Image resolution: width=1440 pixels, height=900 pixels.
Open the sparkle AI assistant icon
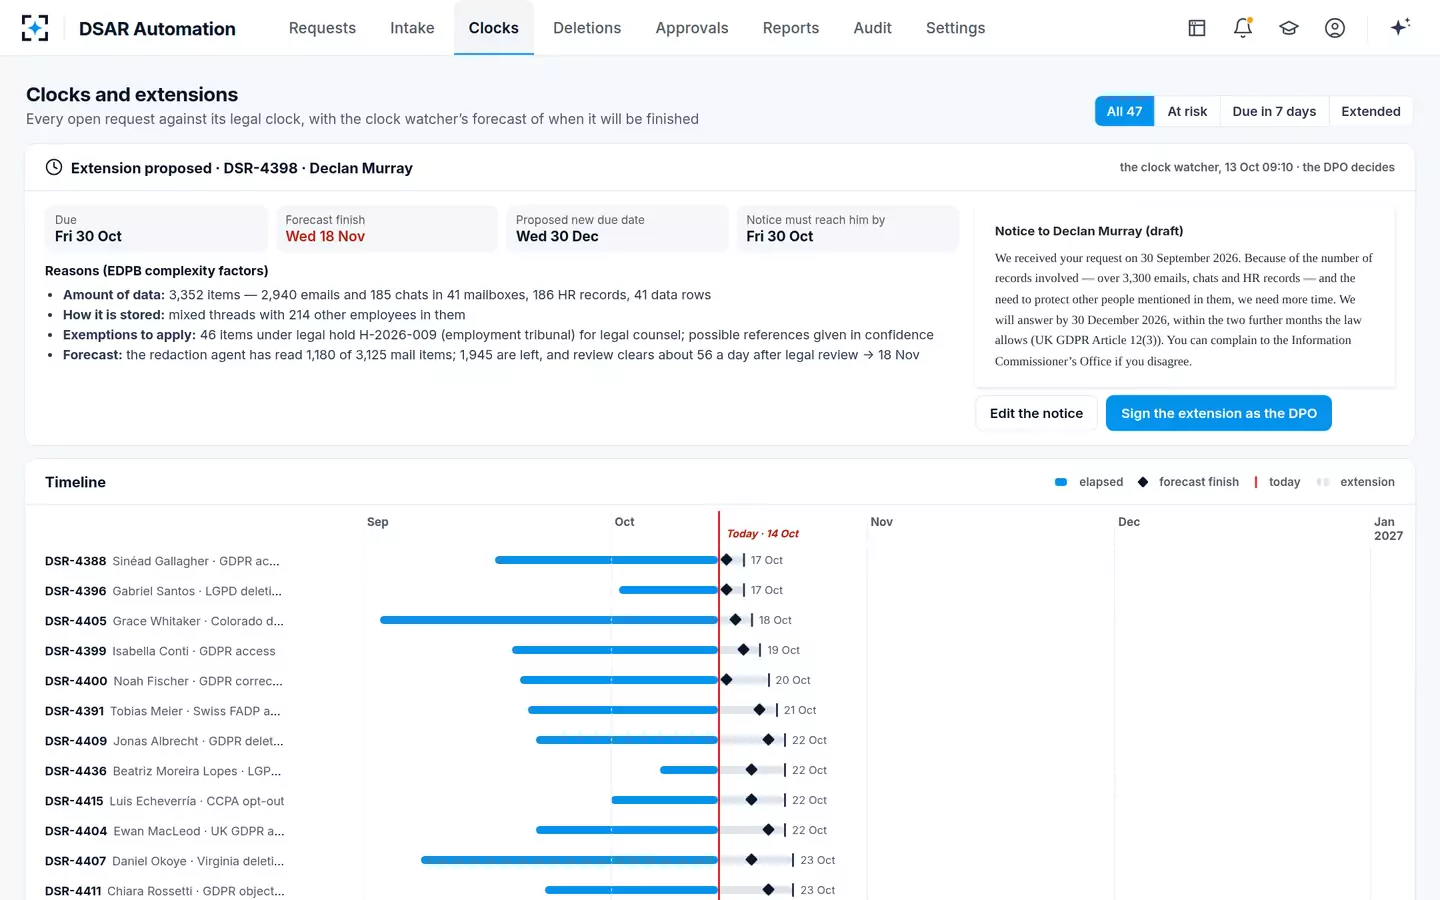pyautogui.click(x=1400, y=27)
